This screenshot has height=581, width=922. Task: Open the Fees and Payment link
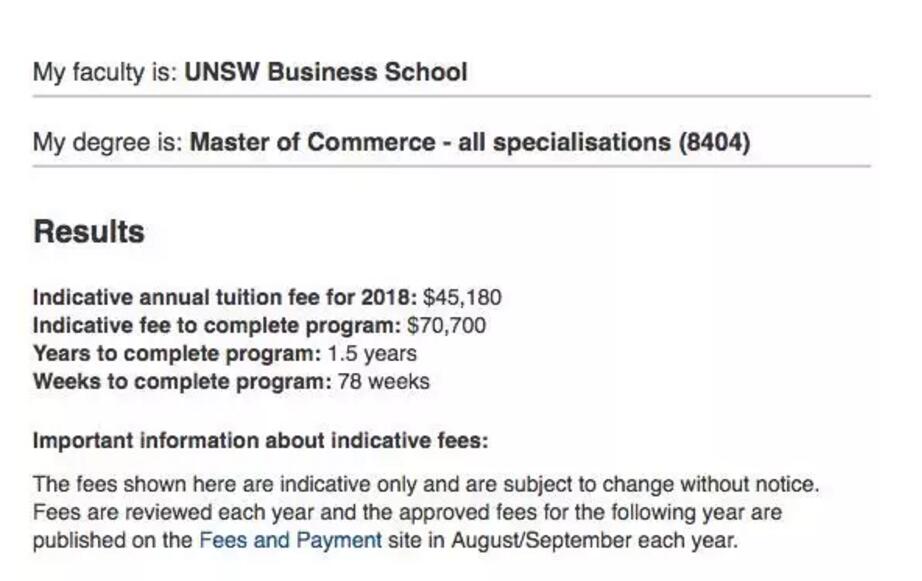coord(290,540)
